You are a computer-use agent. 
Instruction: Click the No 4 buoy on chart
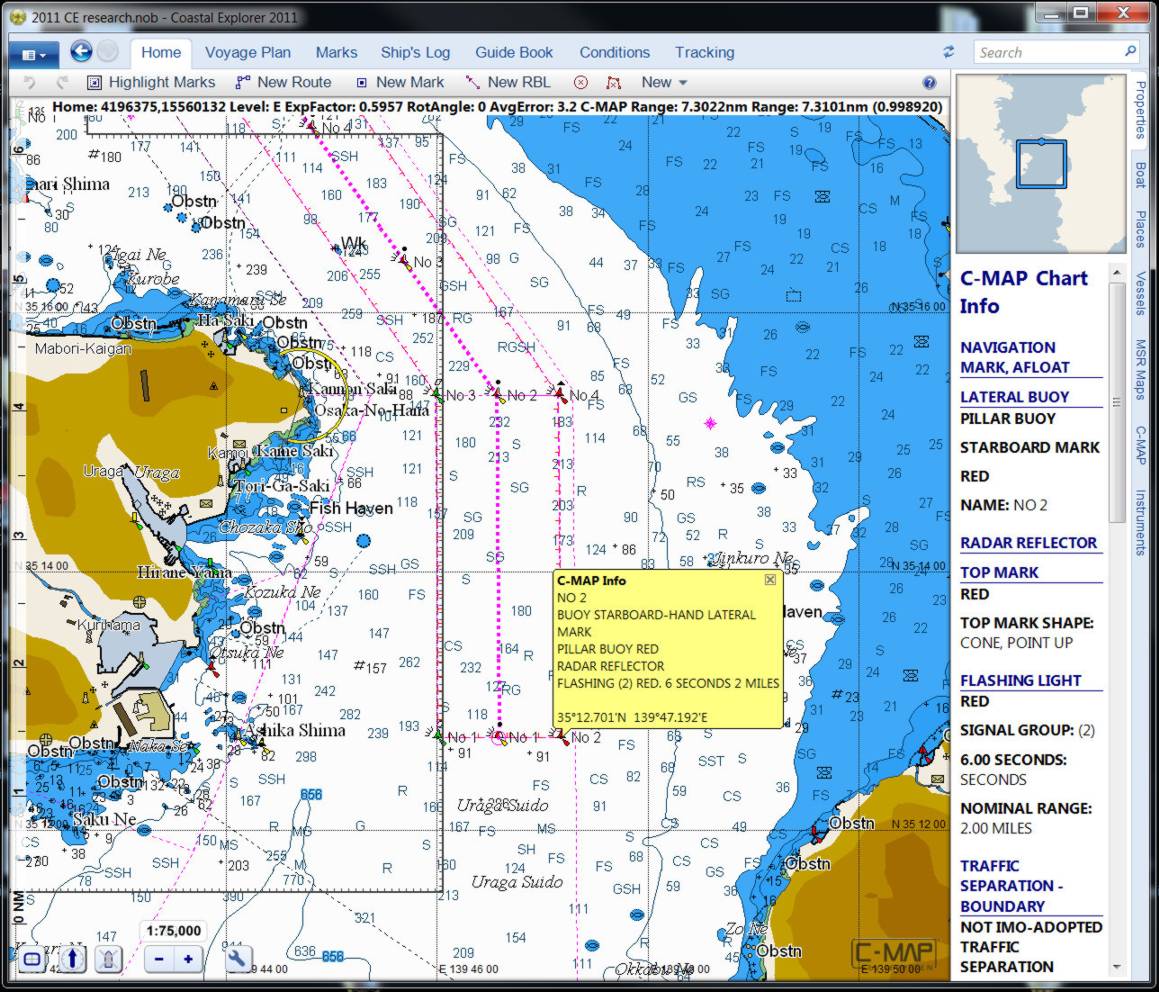[x=561, y=394]
